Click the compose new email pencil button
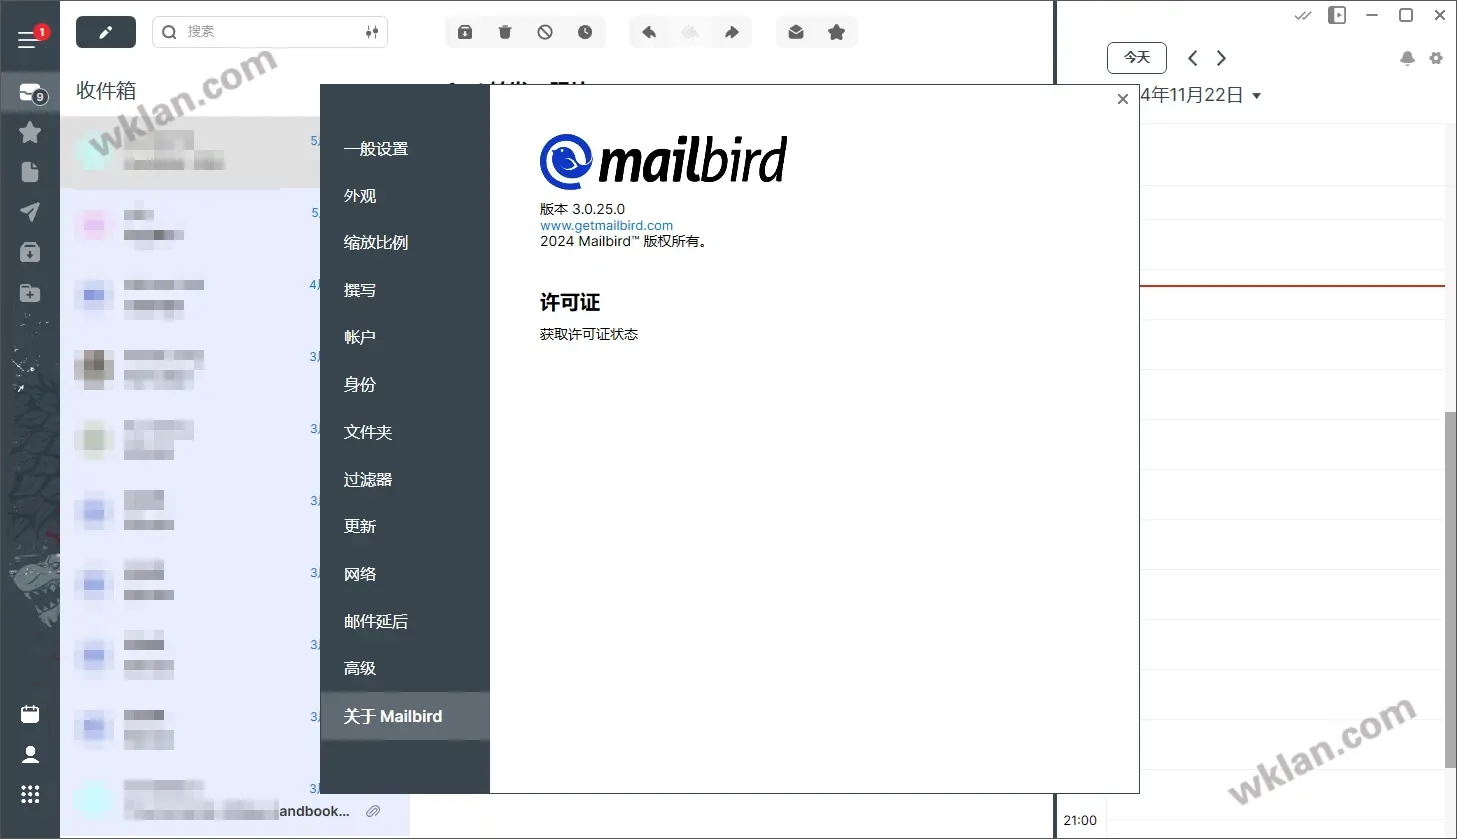Viewport: 1457px width, 839px height. [x=106, y=32]
